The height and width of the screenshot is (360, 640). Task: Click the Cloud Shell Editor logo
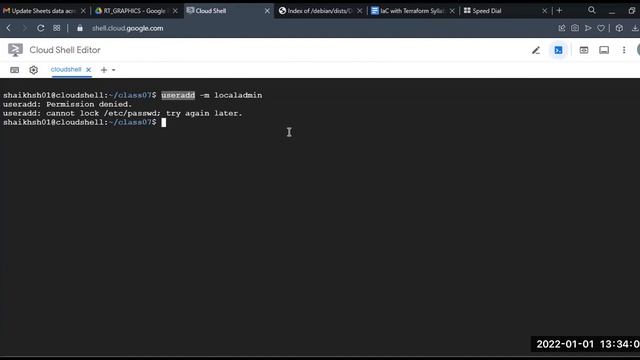point(16,50)
